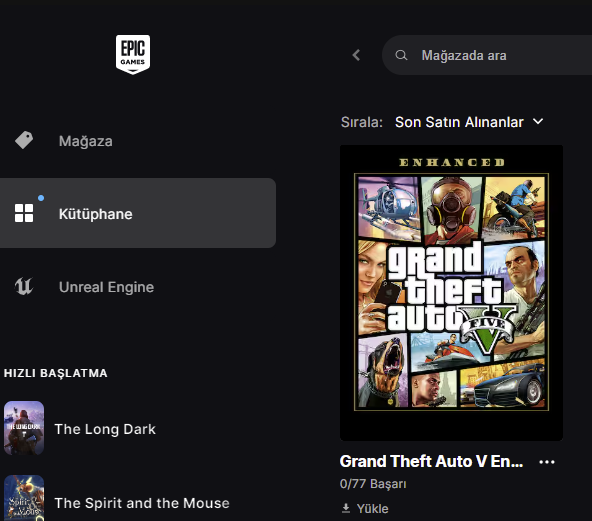Click the Grand Theft Auto V En... title
Screen dimensions: 592x521
coord(431,461)
